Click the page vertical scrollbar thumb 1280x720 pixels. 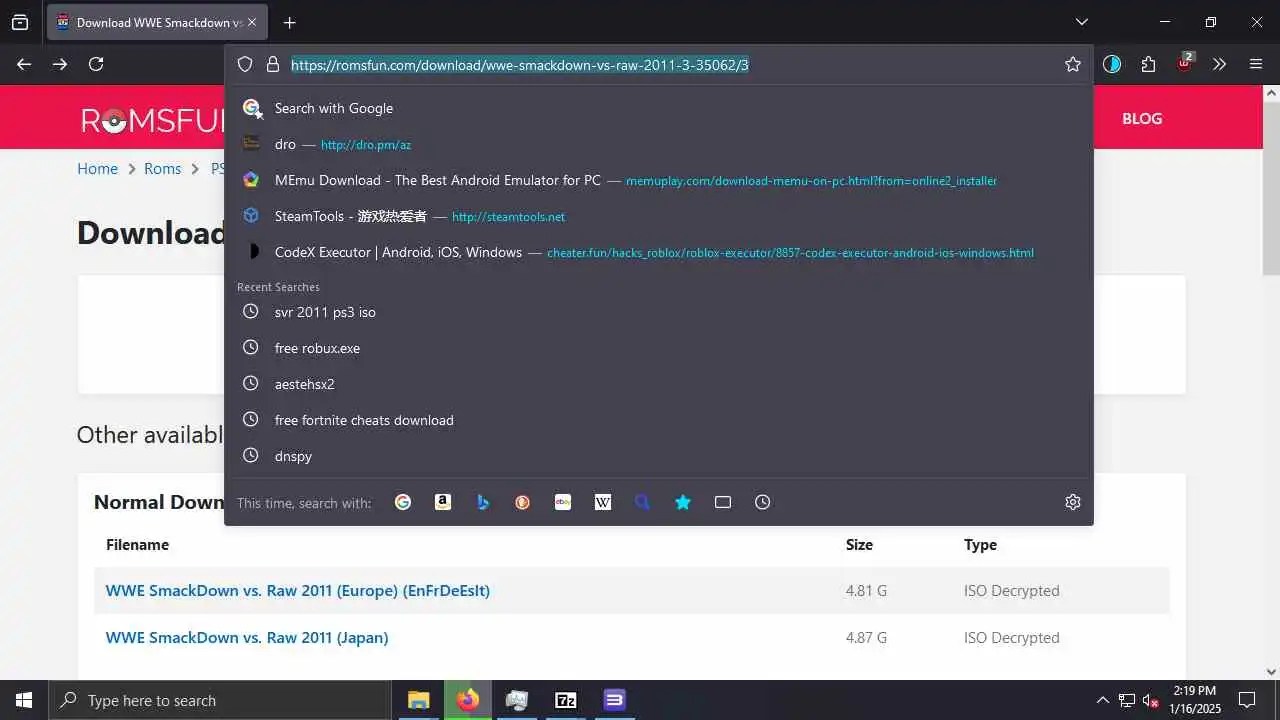coord(1271,188)
